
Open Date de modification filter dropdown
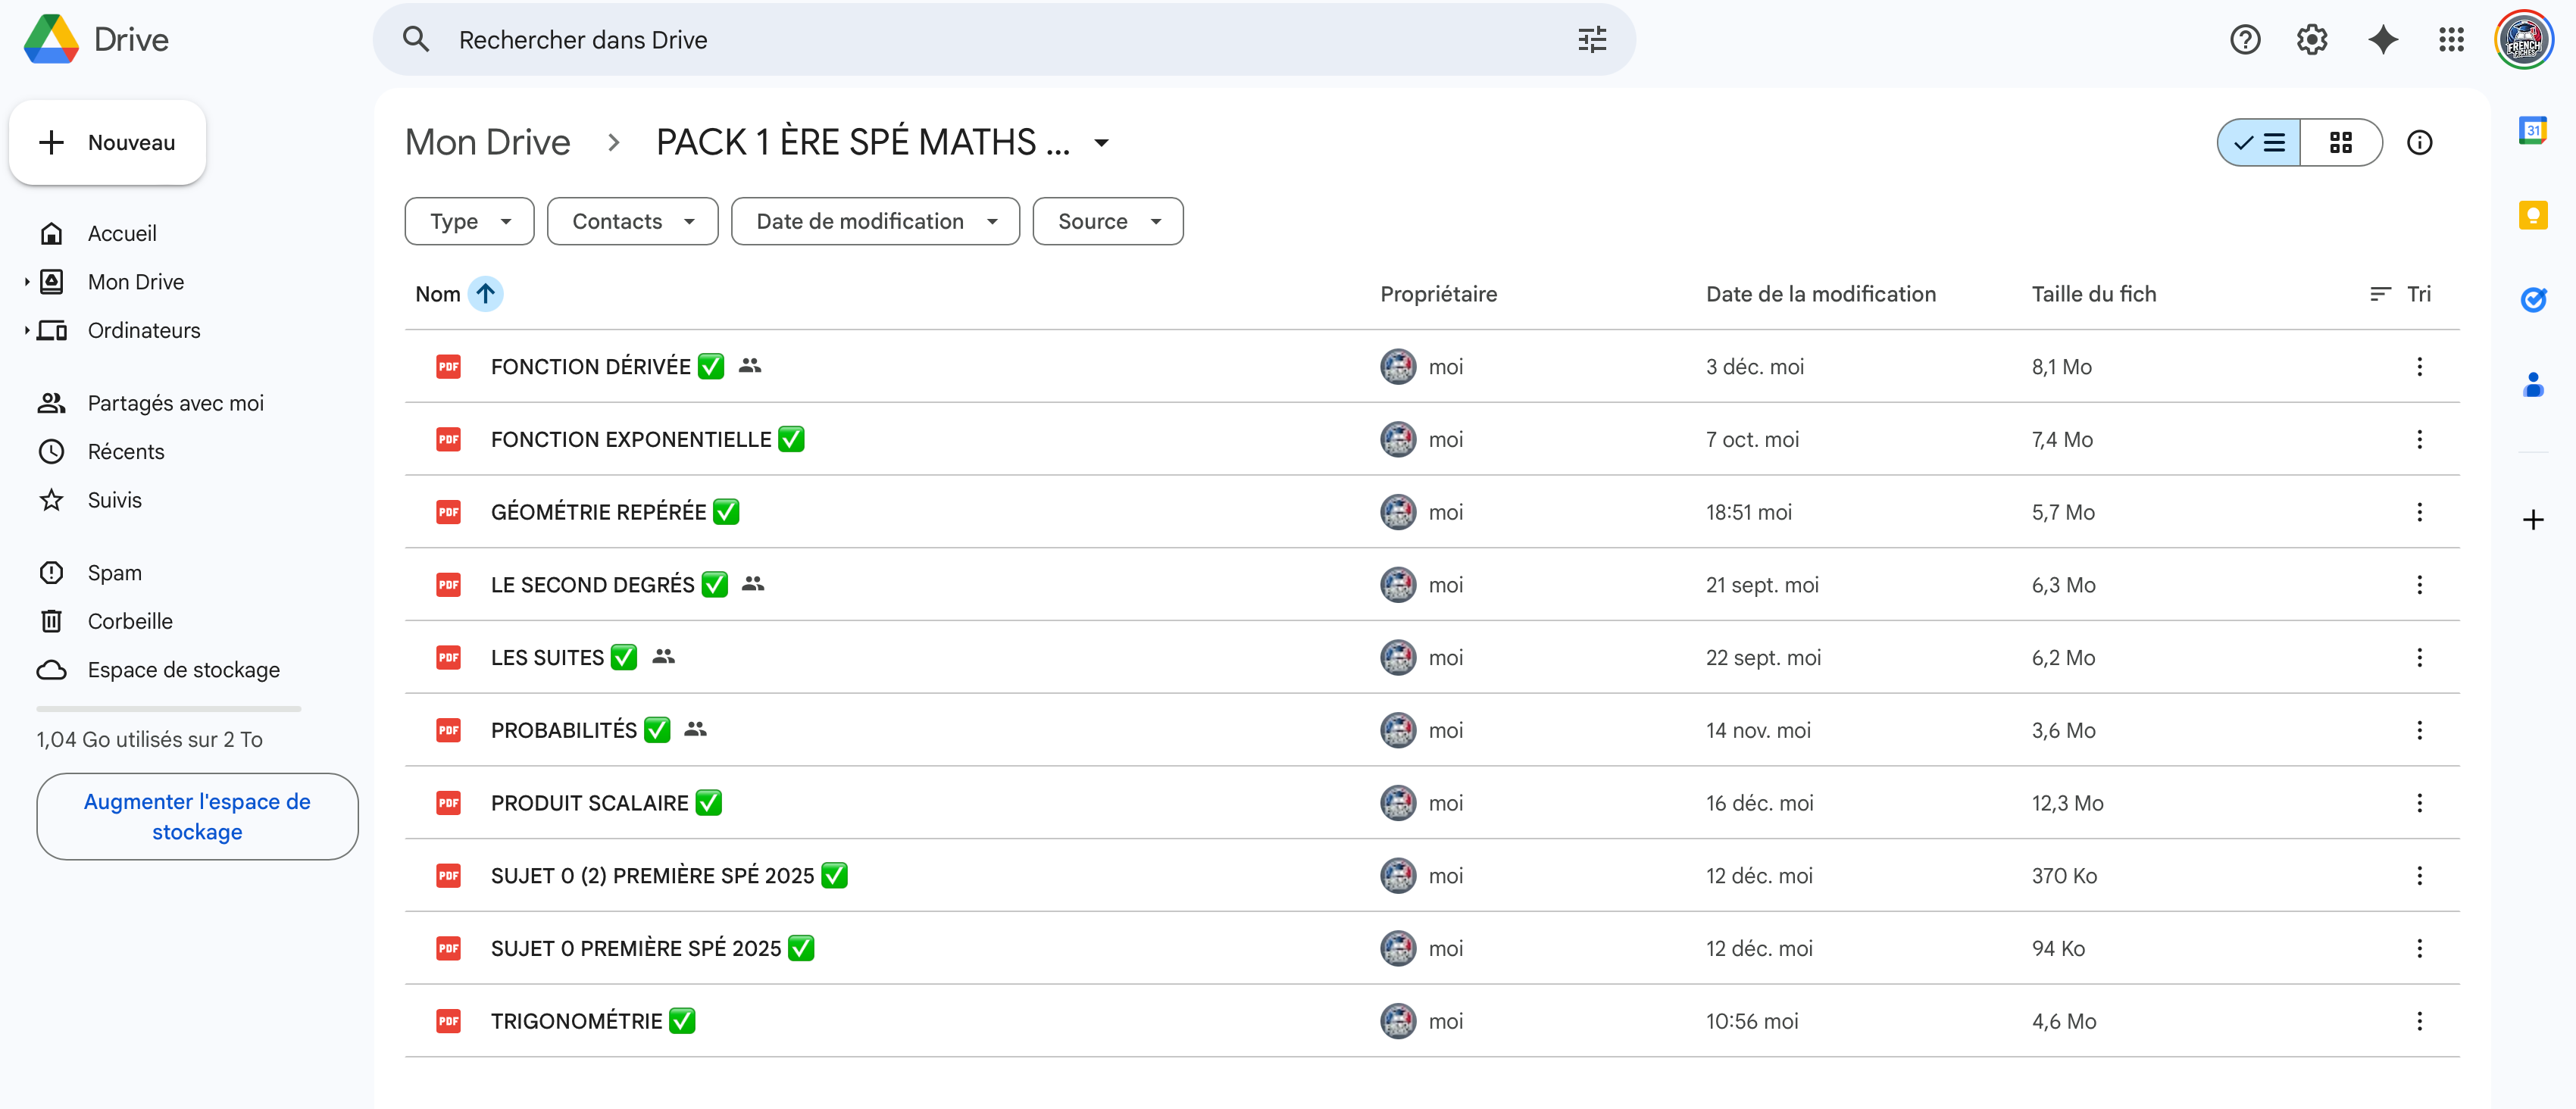point(875,221)
